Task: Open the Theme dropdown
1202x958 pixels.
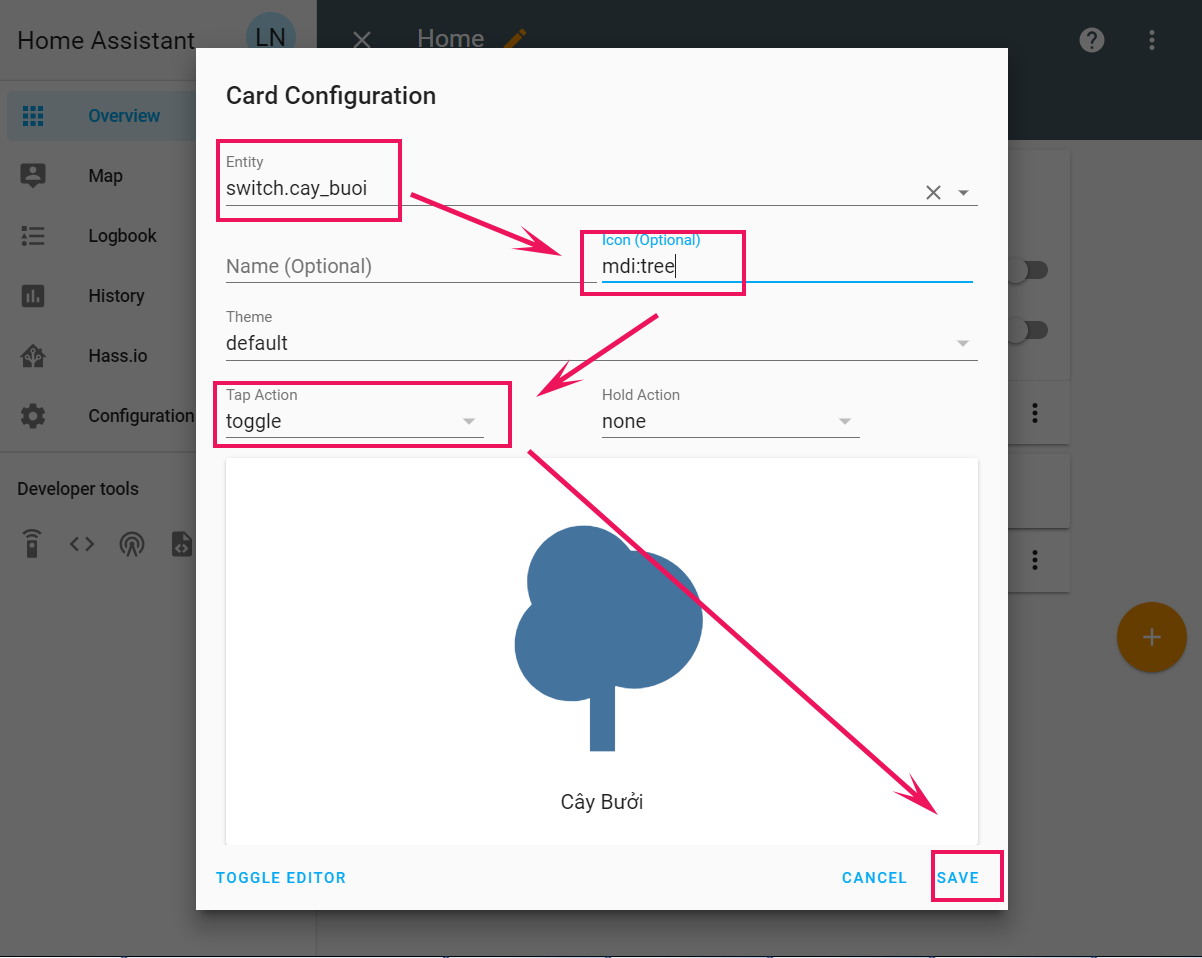Action: point(601,343)
